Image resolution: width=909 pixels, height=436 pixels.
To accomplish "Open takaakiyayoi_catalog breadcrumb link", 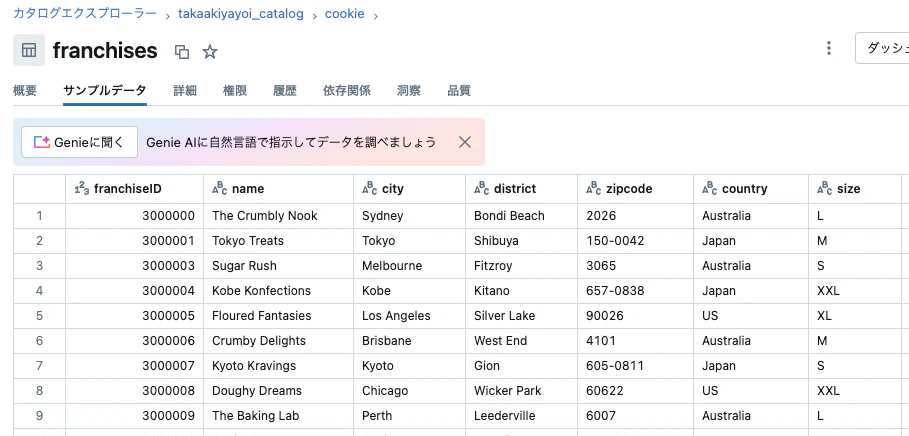I will [x=241, y=13].
